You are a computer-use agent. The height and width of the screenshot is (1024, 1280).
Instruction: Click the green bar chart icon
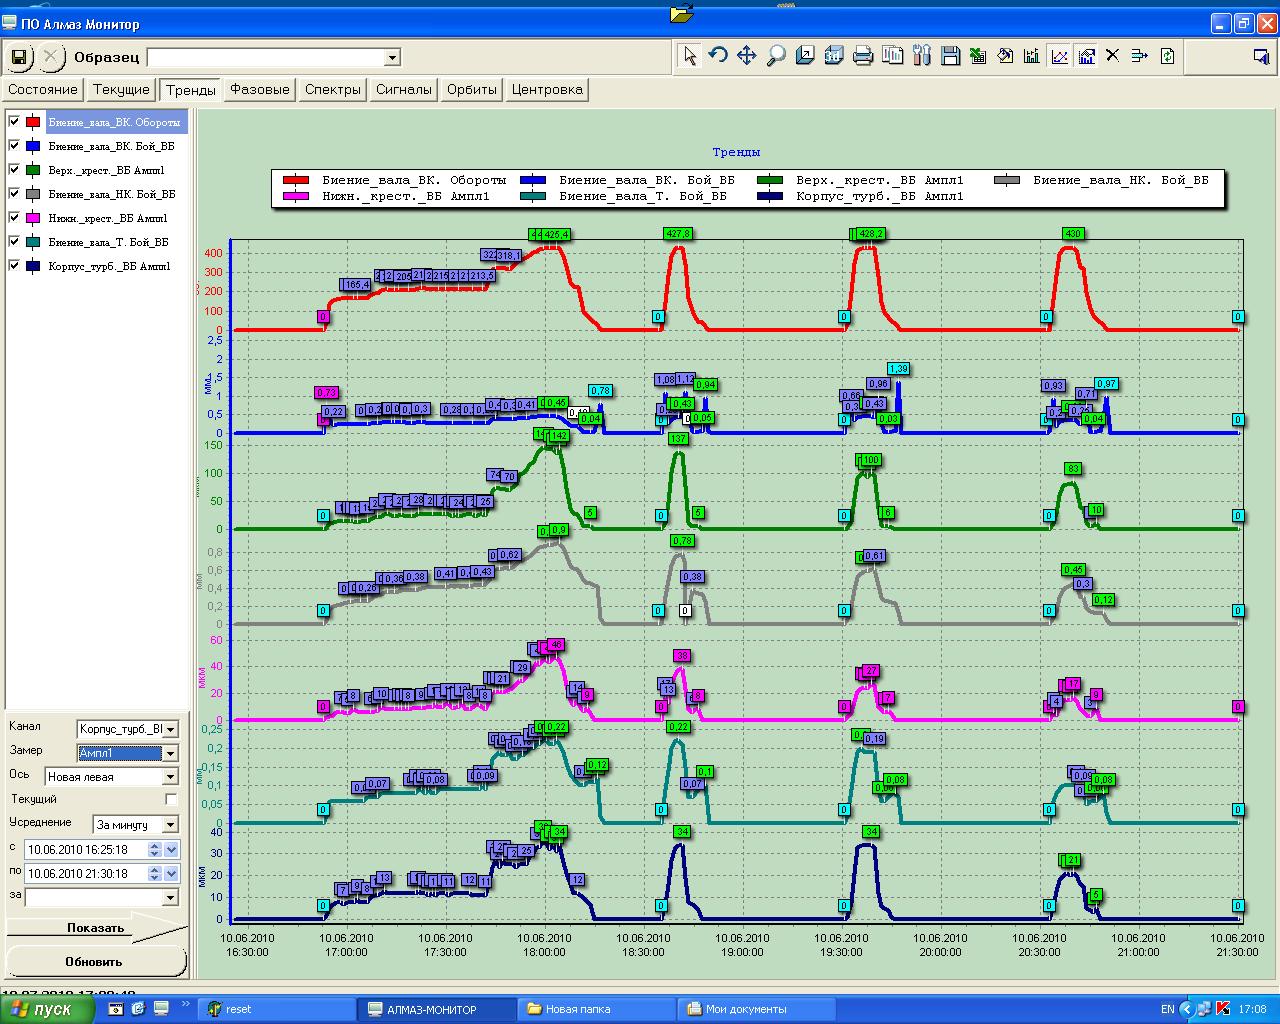(1031, 56)
